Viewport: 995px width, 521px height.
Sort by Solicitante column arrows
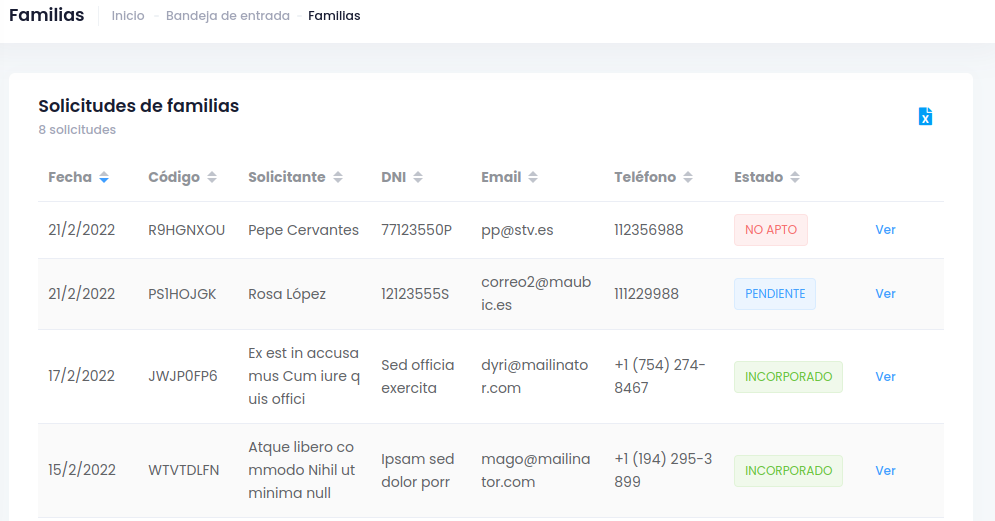pos(338,177)
